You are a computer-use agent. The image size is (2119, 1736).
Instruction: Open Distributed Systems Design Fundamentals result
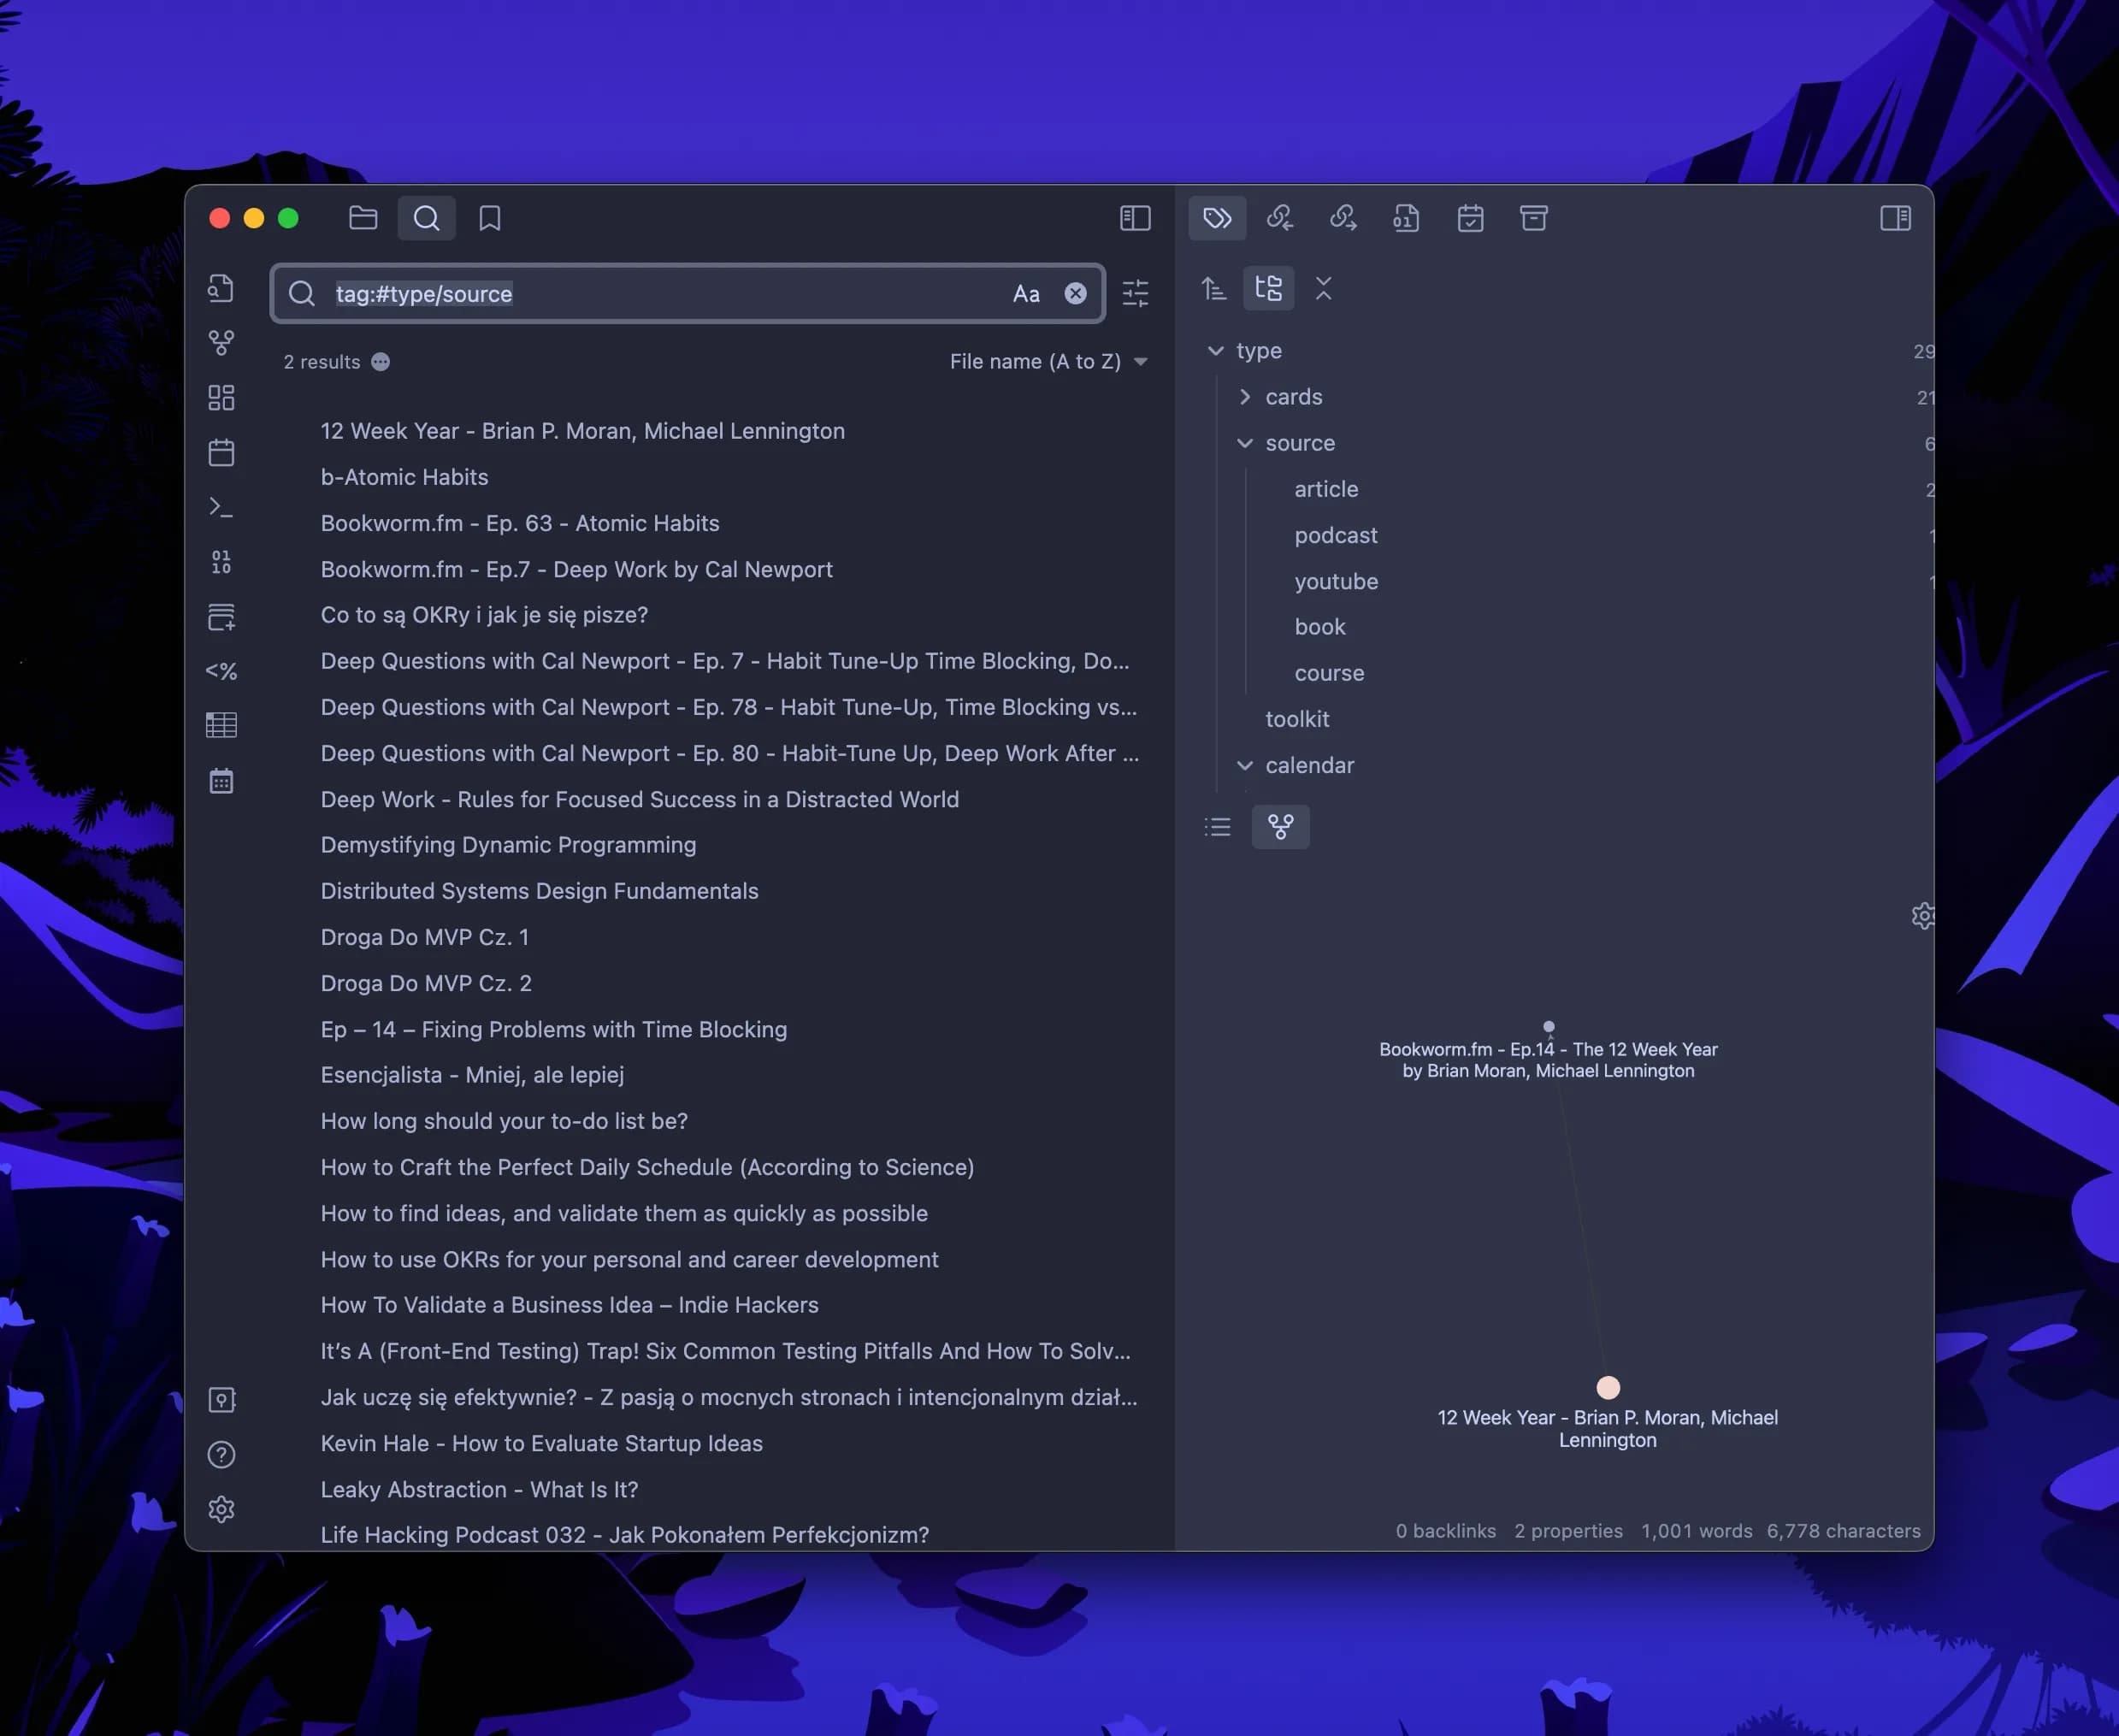(x=539, y=891)
